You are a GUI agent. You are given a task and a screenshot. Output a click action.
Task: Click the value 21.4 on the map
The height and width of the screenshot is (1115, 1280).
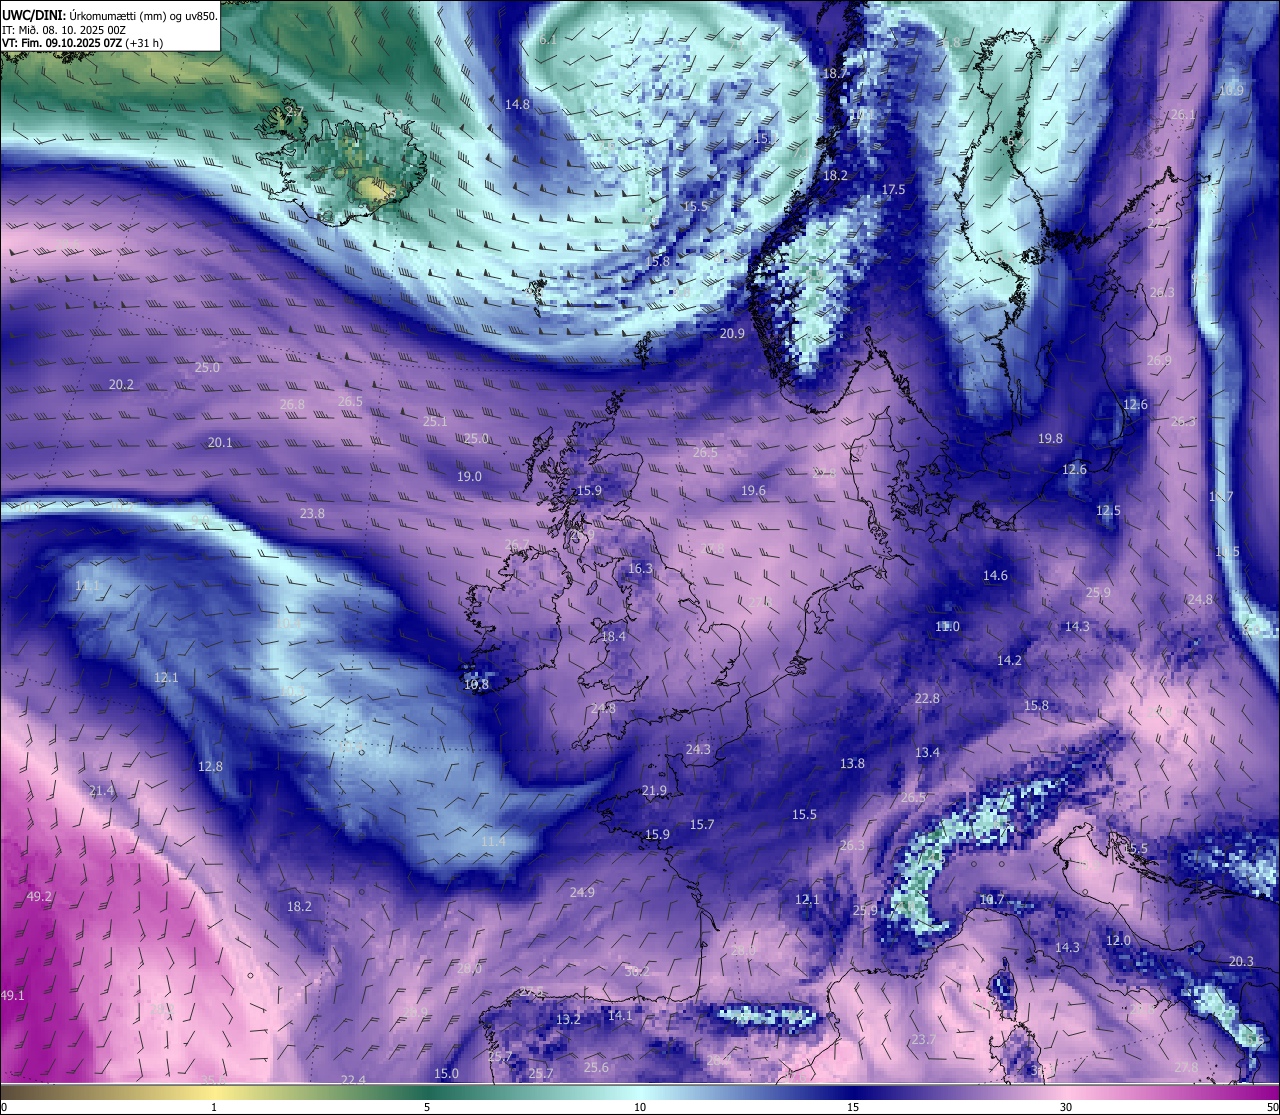pyautogui.click(x=101, y=790)
